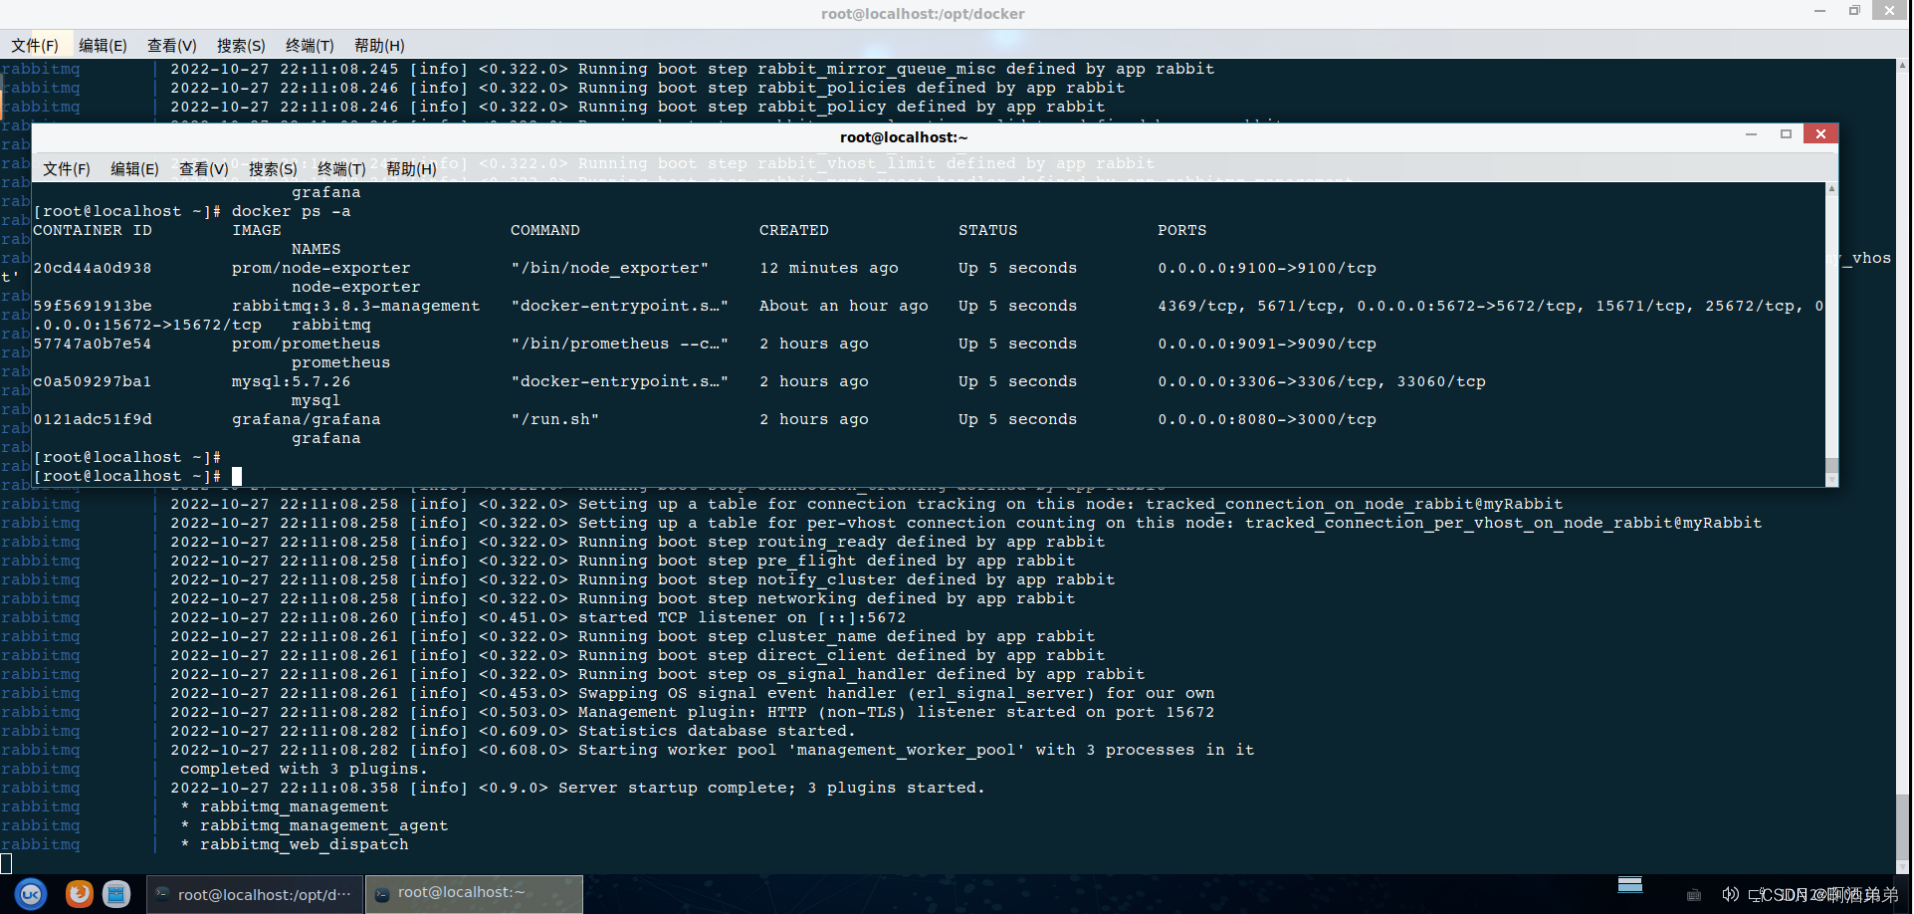Screen dimensions: 1914x914
Task: Click port mapping 0.0.0.0:8080->3000/tcp
Action: [x=1267, y=420]
